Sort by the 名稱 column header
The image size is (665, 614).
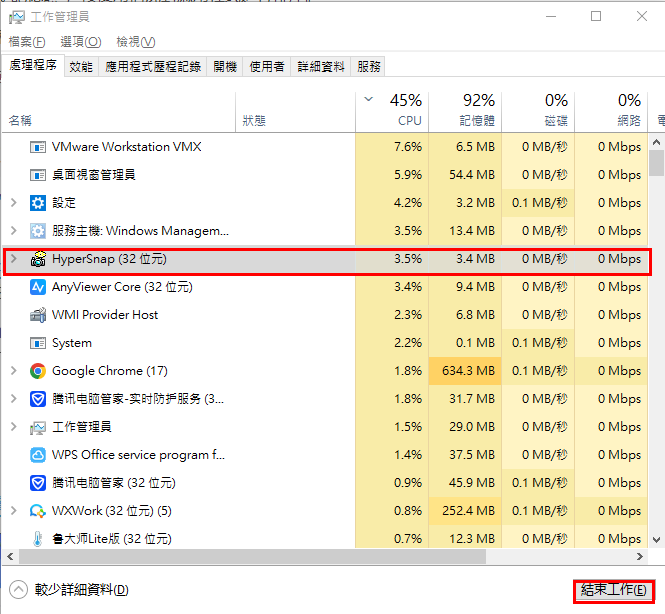[119, 111]
